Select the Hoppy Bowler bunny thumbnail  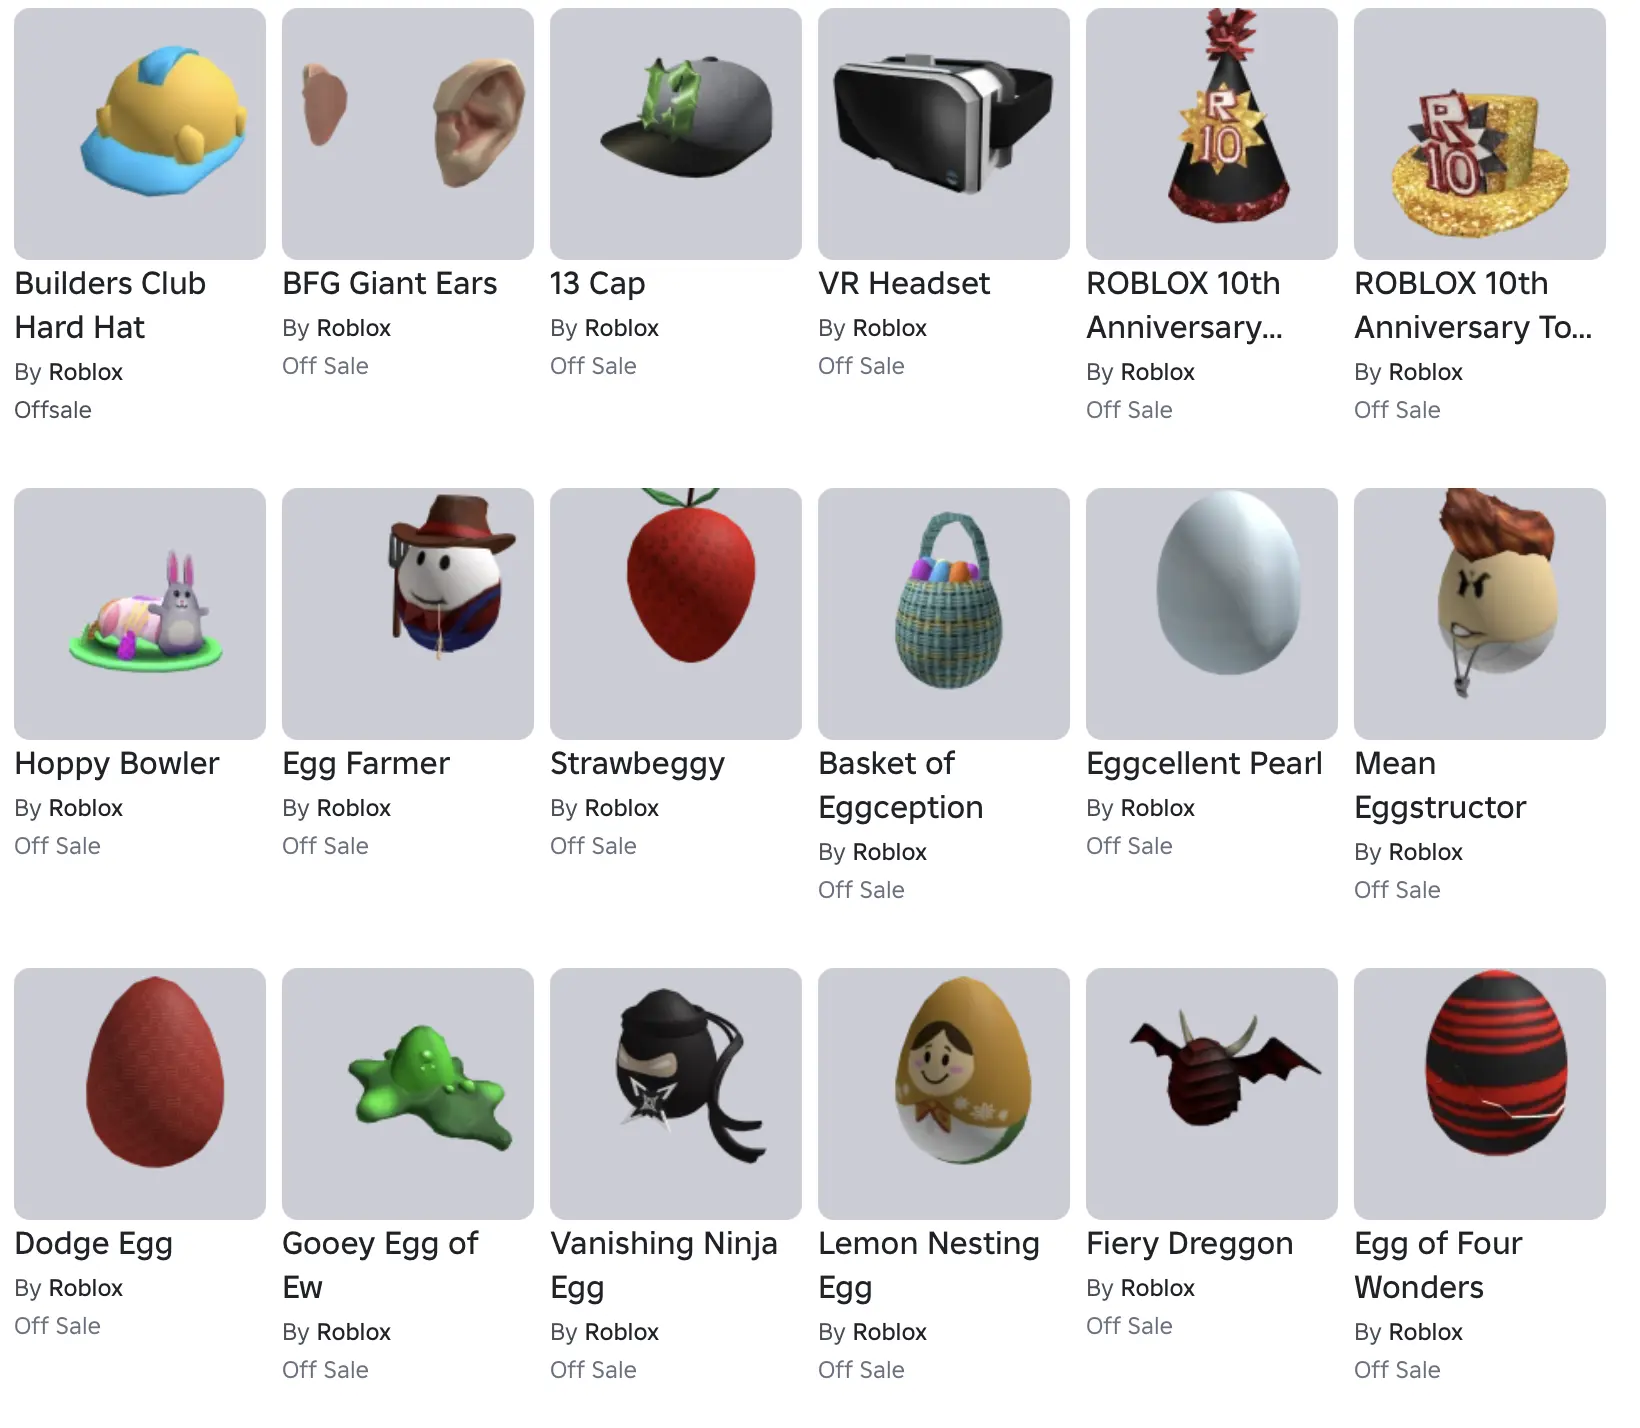coord(140,614)
